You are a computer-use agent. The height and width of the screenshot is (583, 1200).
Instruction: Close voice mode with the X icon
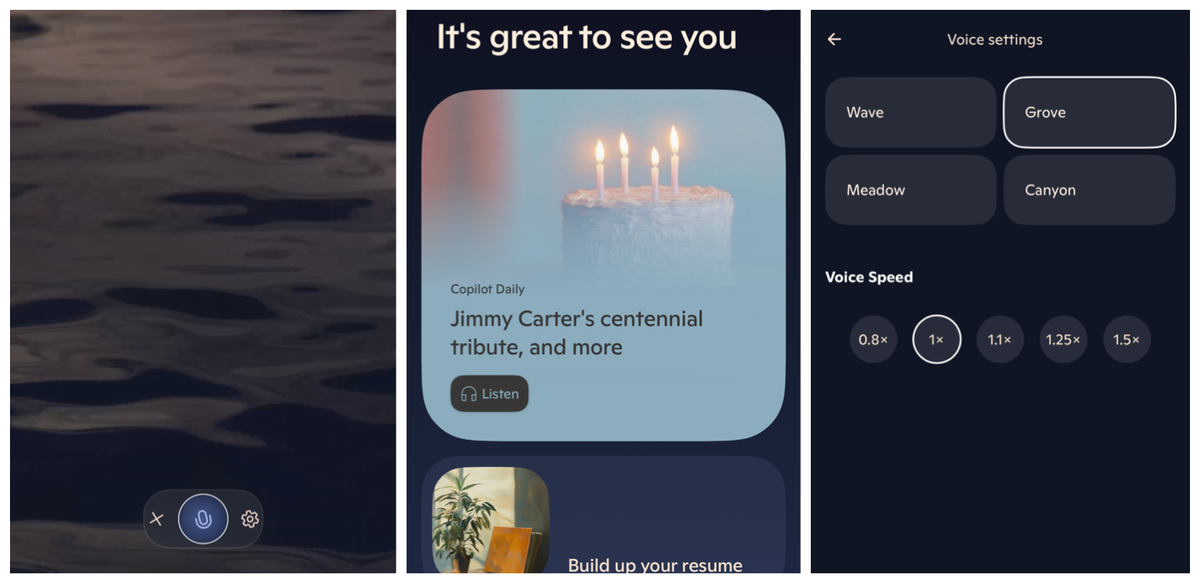pos(157,519)
